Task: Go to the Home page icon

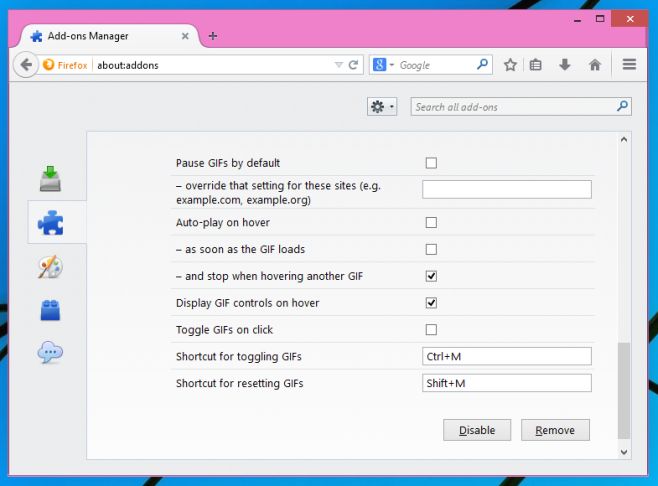Action: click(595, 65)
